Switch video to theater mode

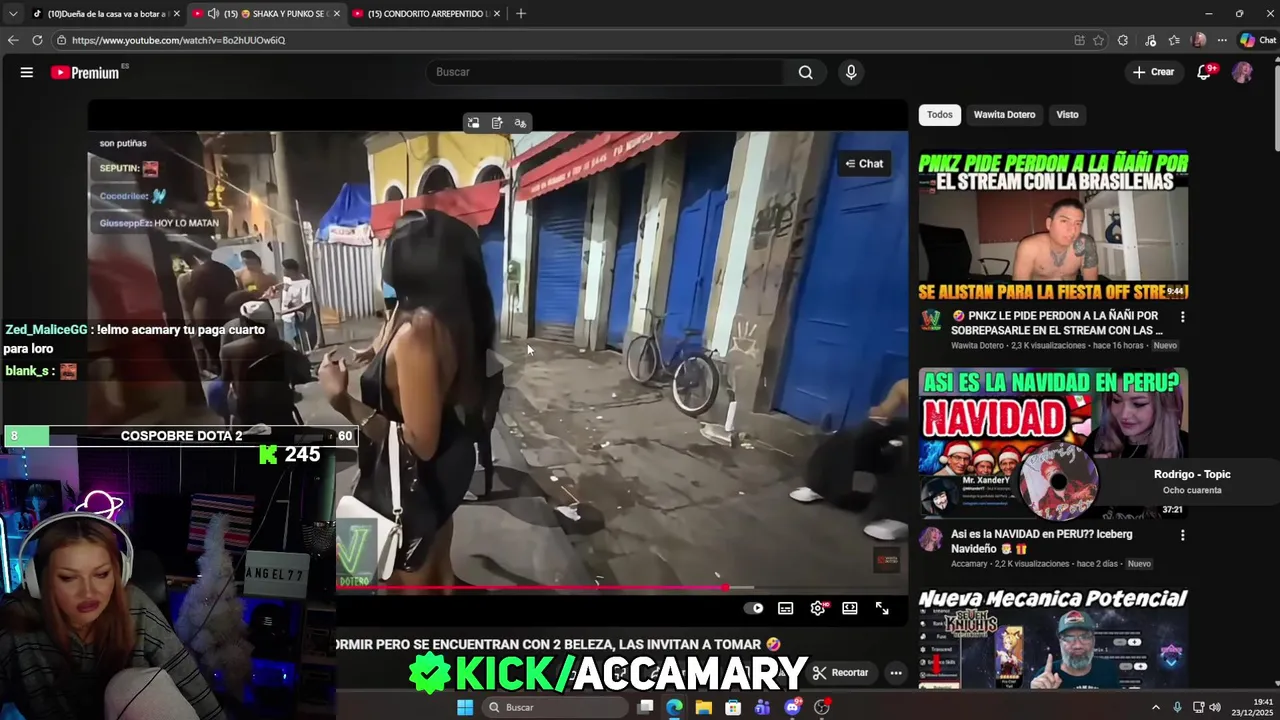tap(850, 608)
